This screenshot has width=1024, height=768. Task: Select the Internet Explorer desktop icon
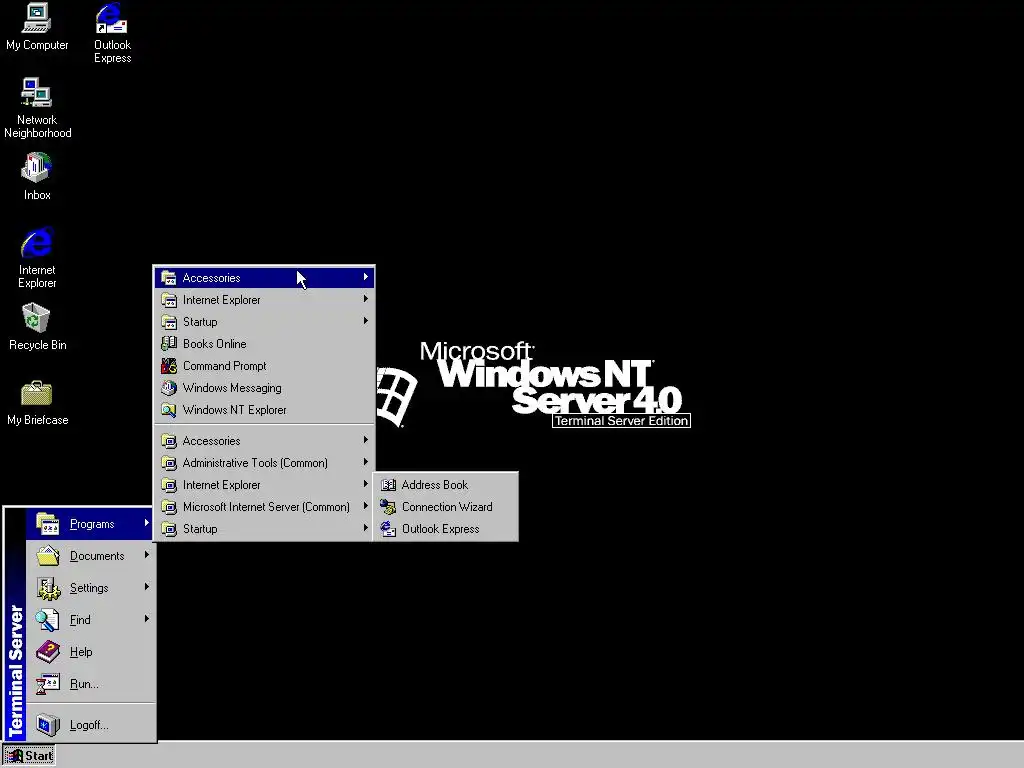tap(37, 258)
